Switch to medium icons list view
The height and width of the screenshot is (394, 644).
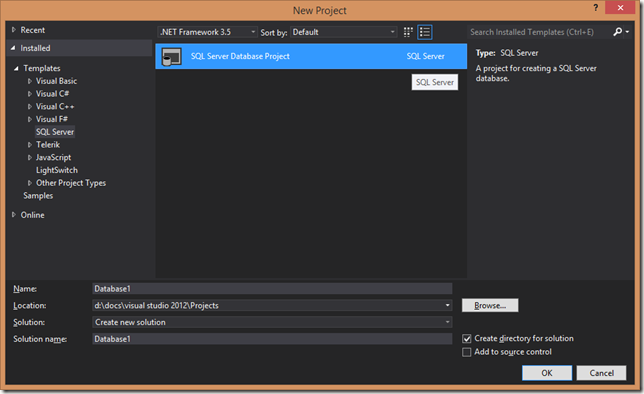(x=425, y=32)
